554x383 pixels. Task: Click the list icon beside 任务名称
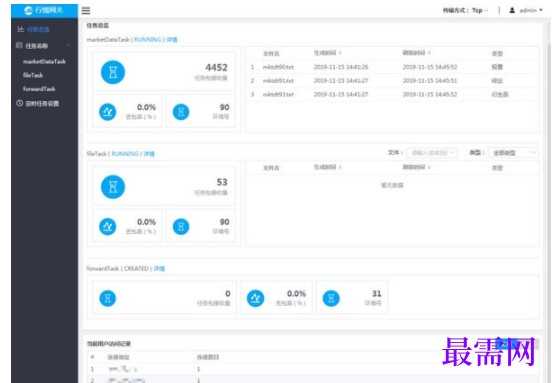pyautogui.click(x=19, y=46)
